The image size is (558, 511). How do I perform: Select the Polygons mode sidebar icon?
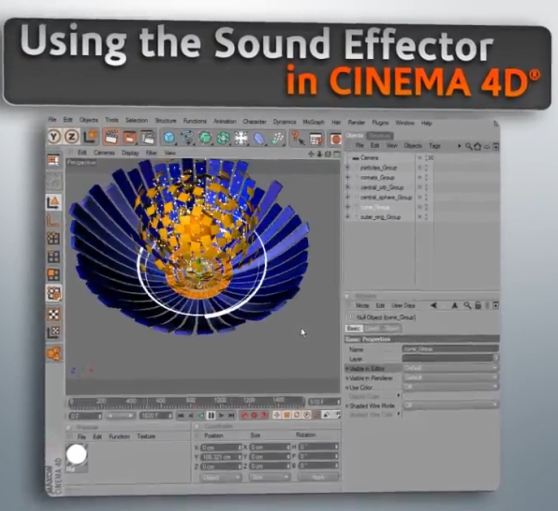coord(54,275)
